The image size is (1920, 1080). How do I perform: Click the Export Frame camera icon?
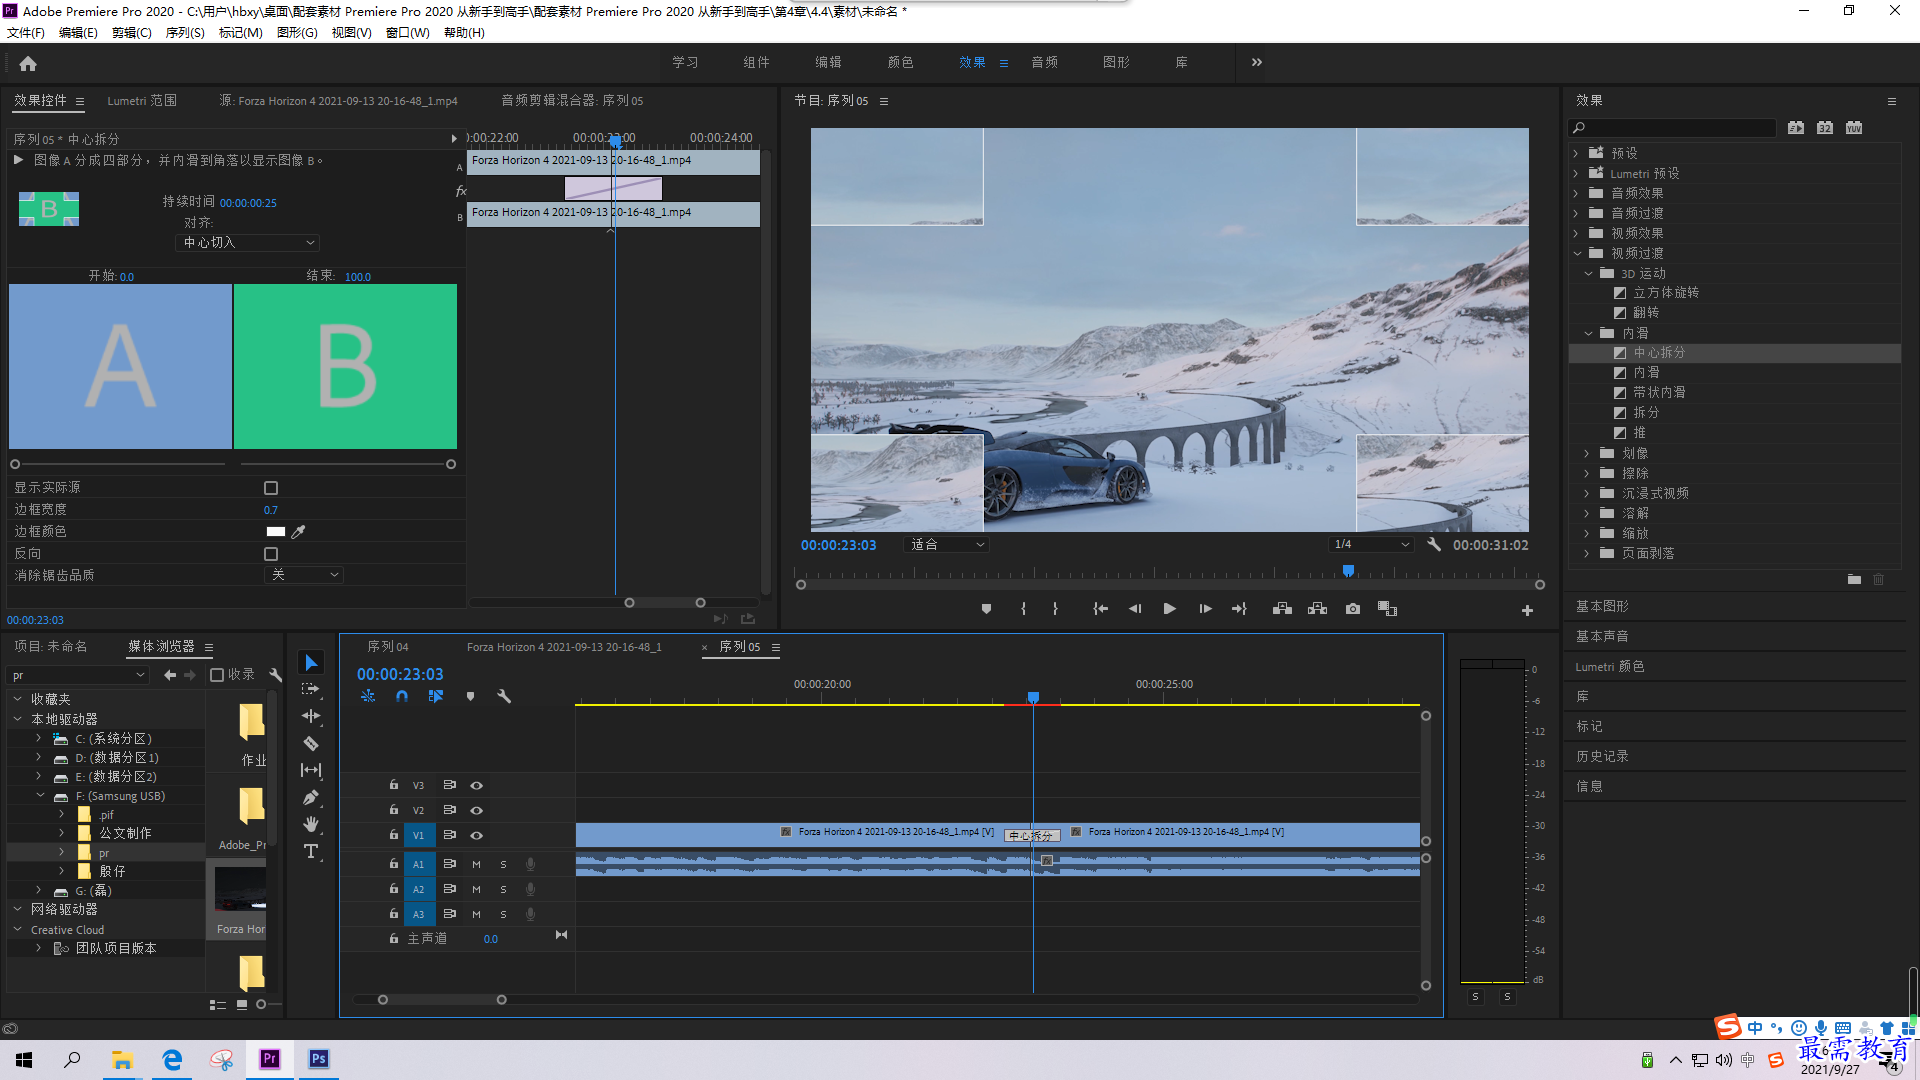tap(1353, 608)
